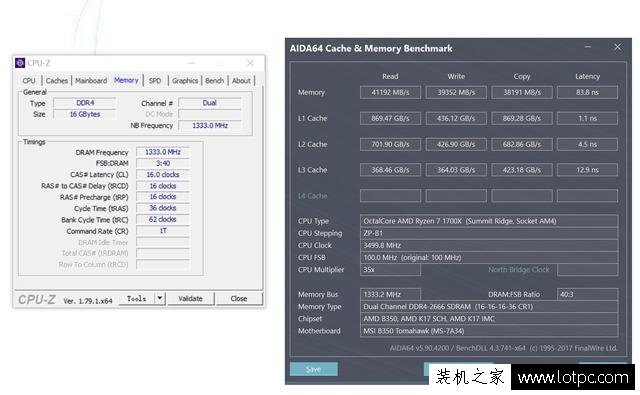Click the Chipset field AMD B350
The image size is (640, 395).
coord(489,319)
